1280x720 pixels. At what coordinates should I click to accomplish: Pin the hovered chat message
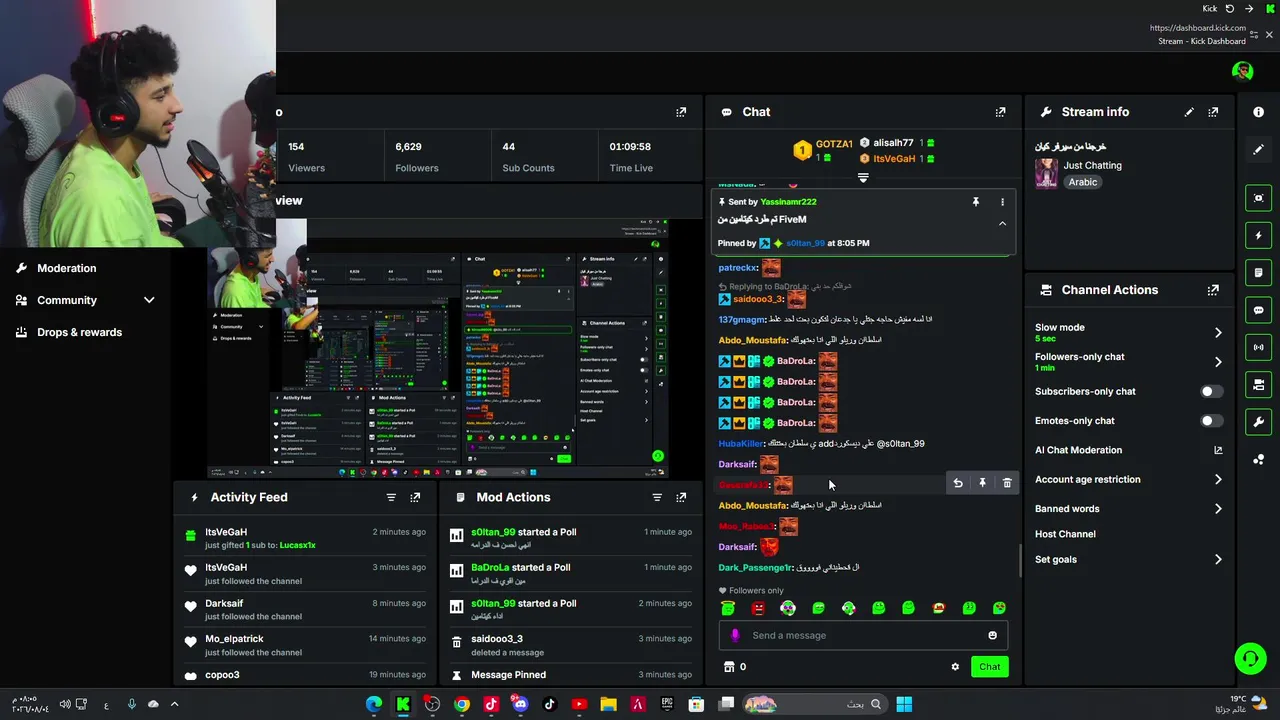pyautogui.click(x=982, y=483)
